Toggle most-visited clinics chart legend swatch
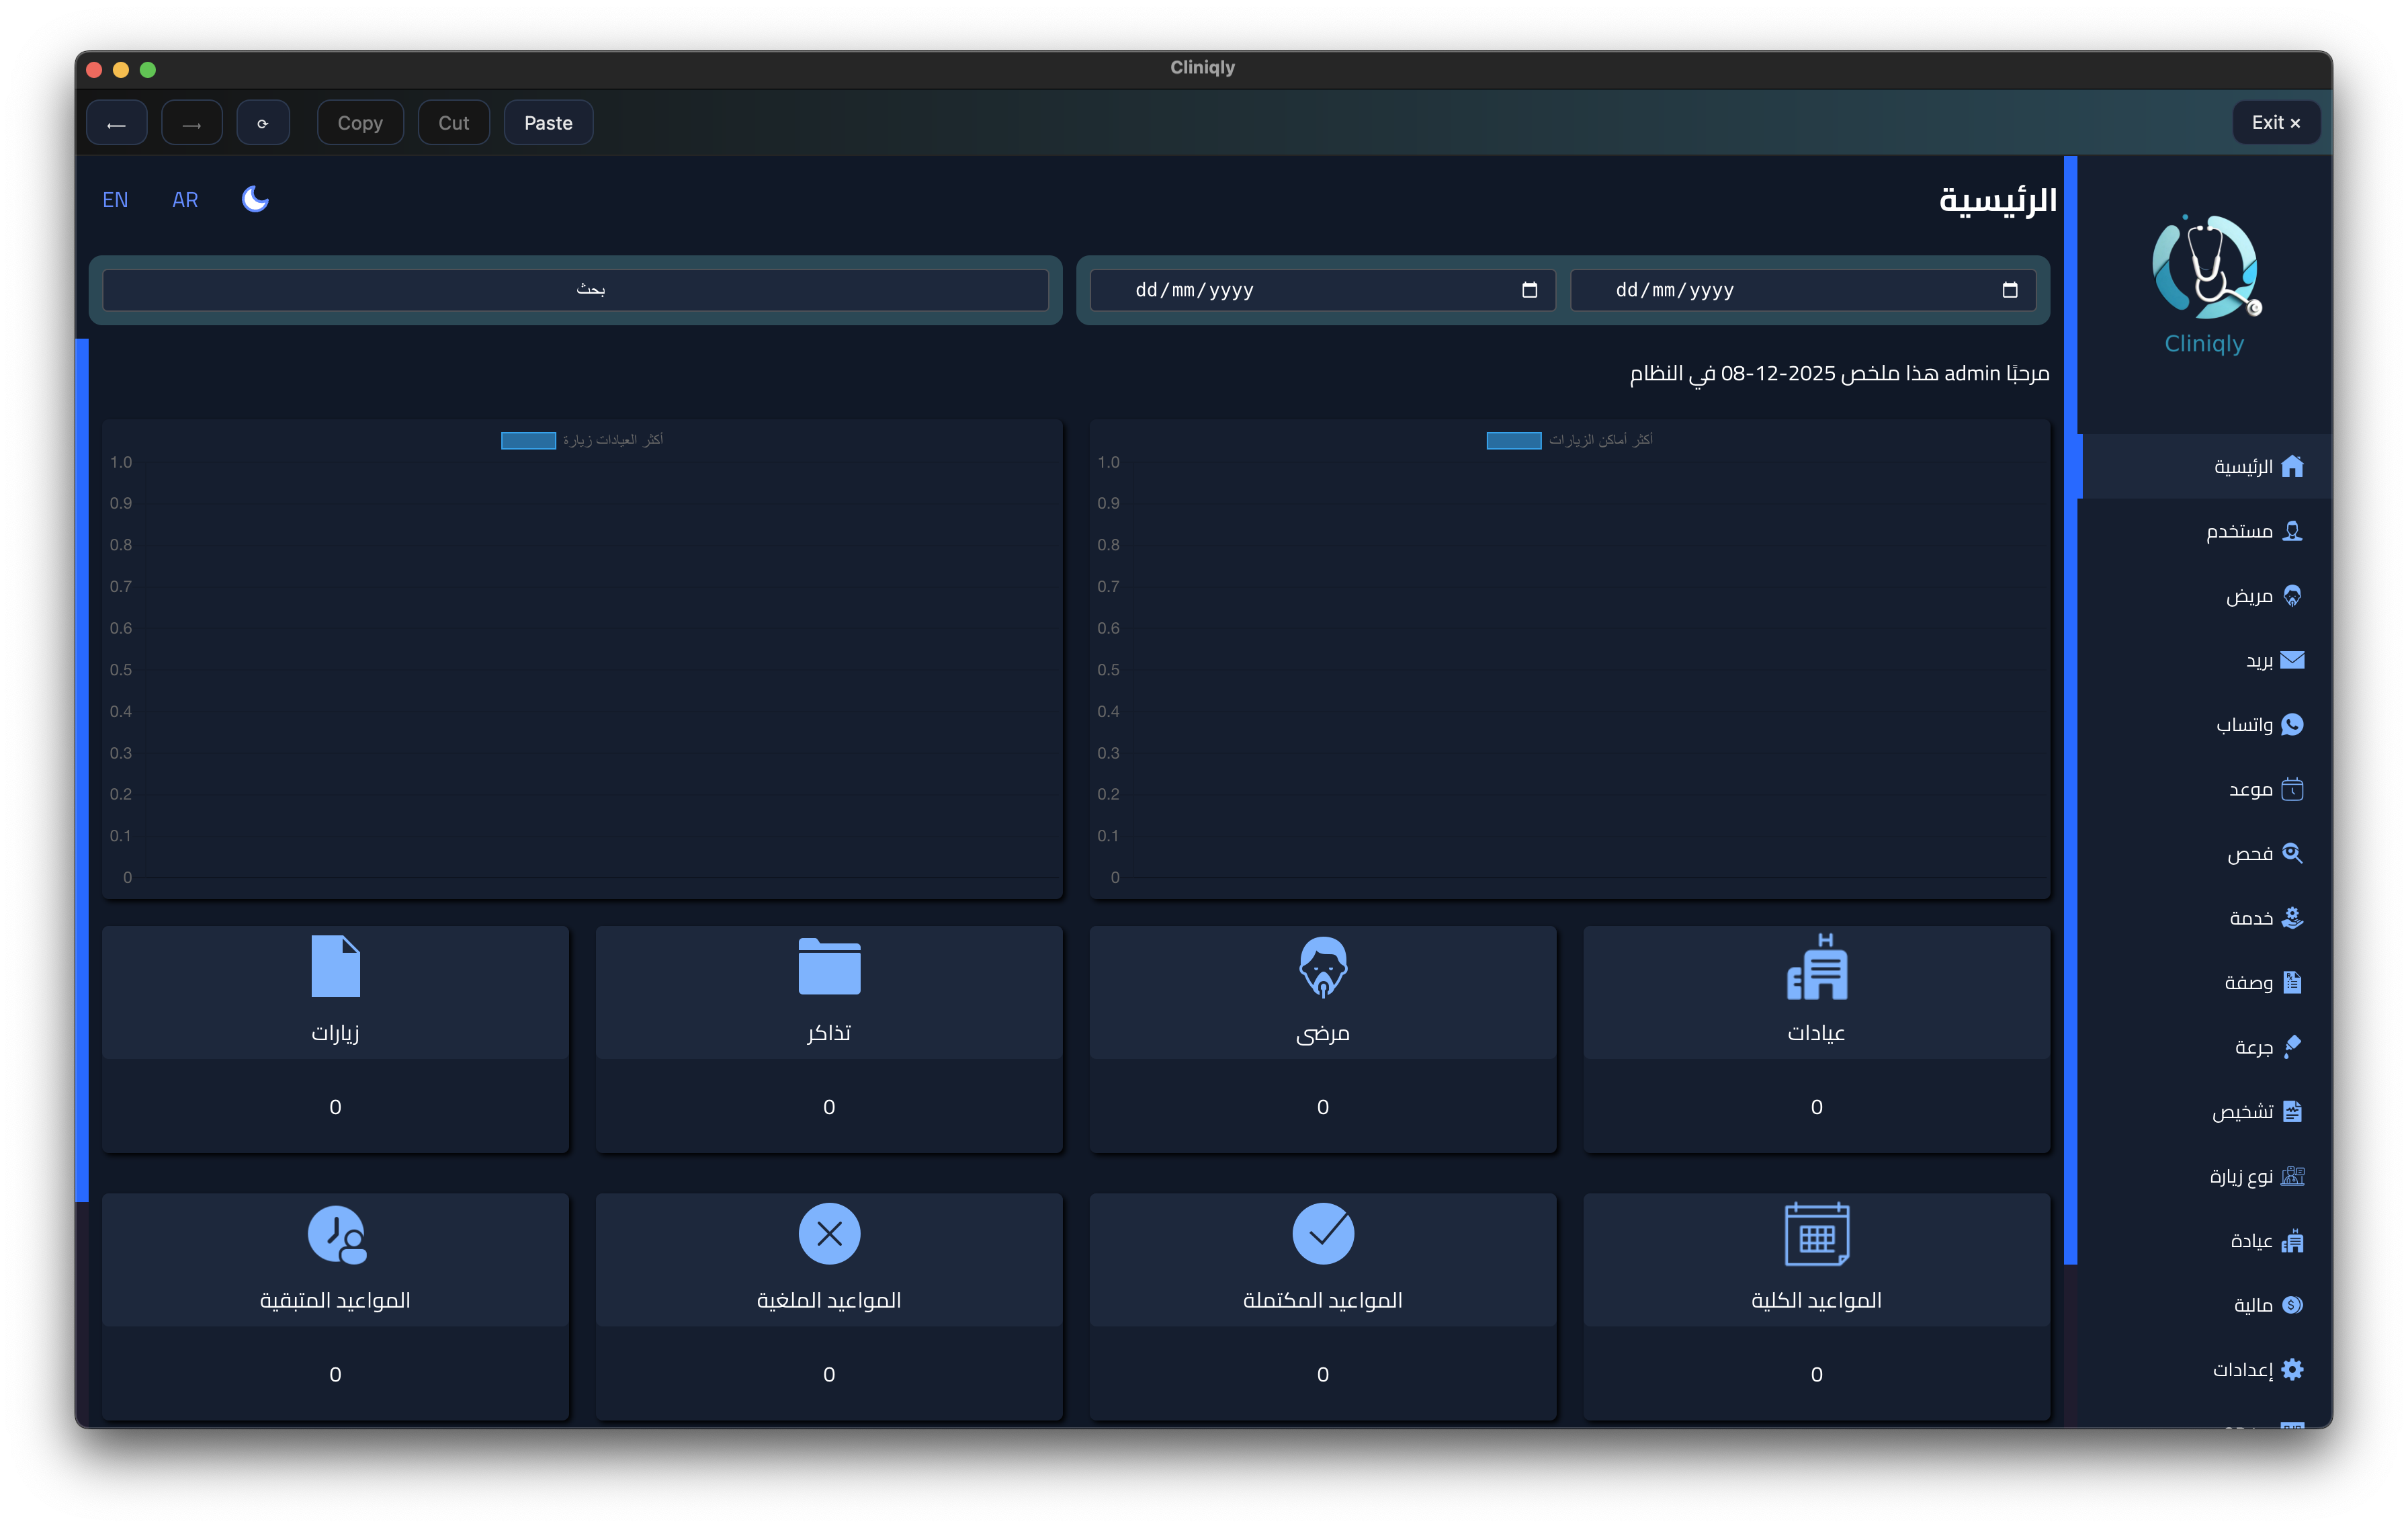Screen dimensions: 2408x1528 point(528,440)
